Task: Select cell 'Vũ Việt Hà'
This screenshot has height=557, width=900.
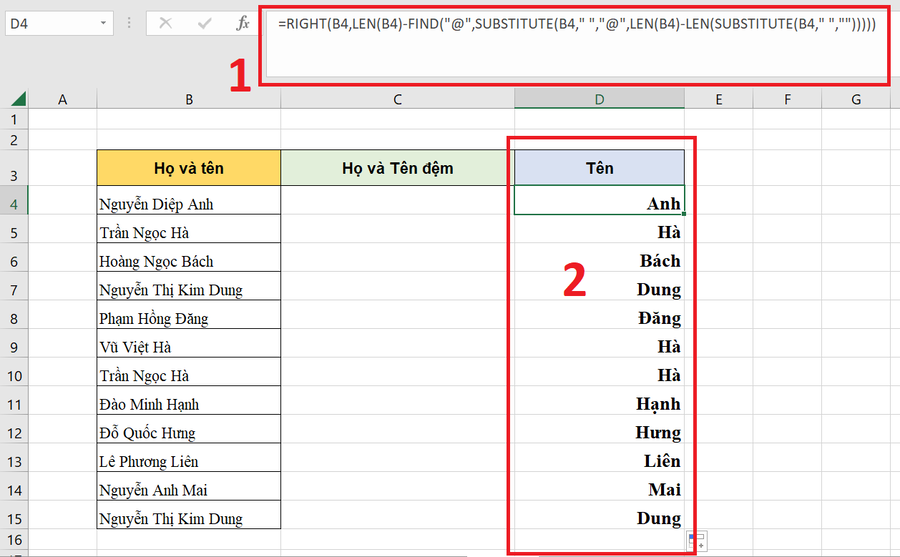Action: click(189, 343)
